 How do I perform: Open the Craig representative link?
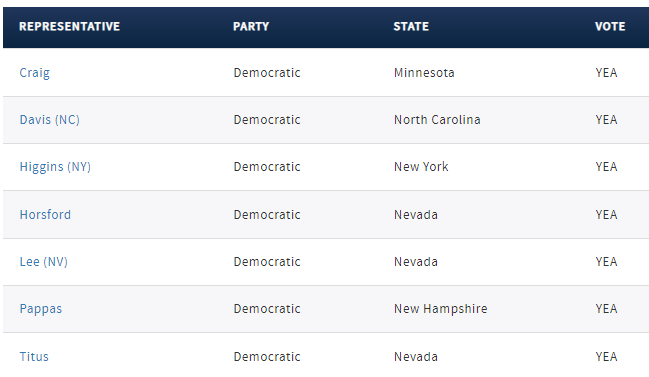click(x=34, y=73)
